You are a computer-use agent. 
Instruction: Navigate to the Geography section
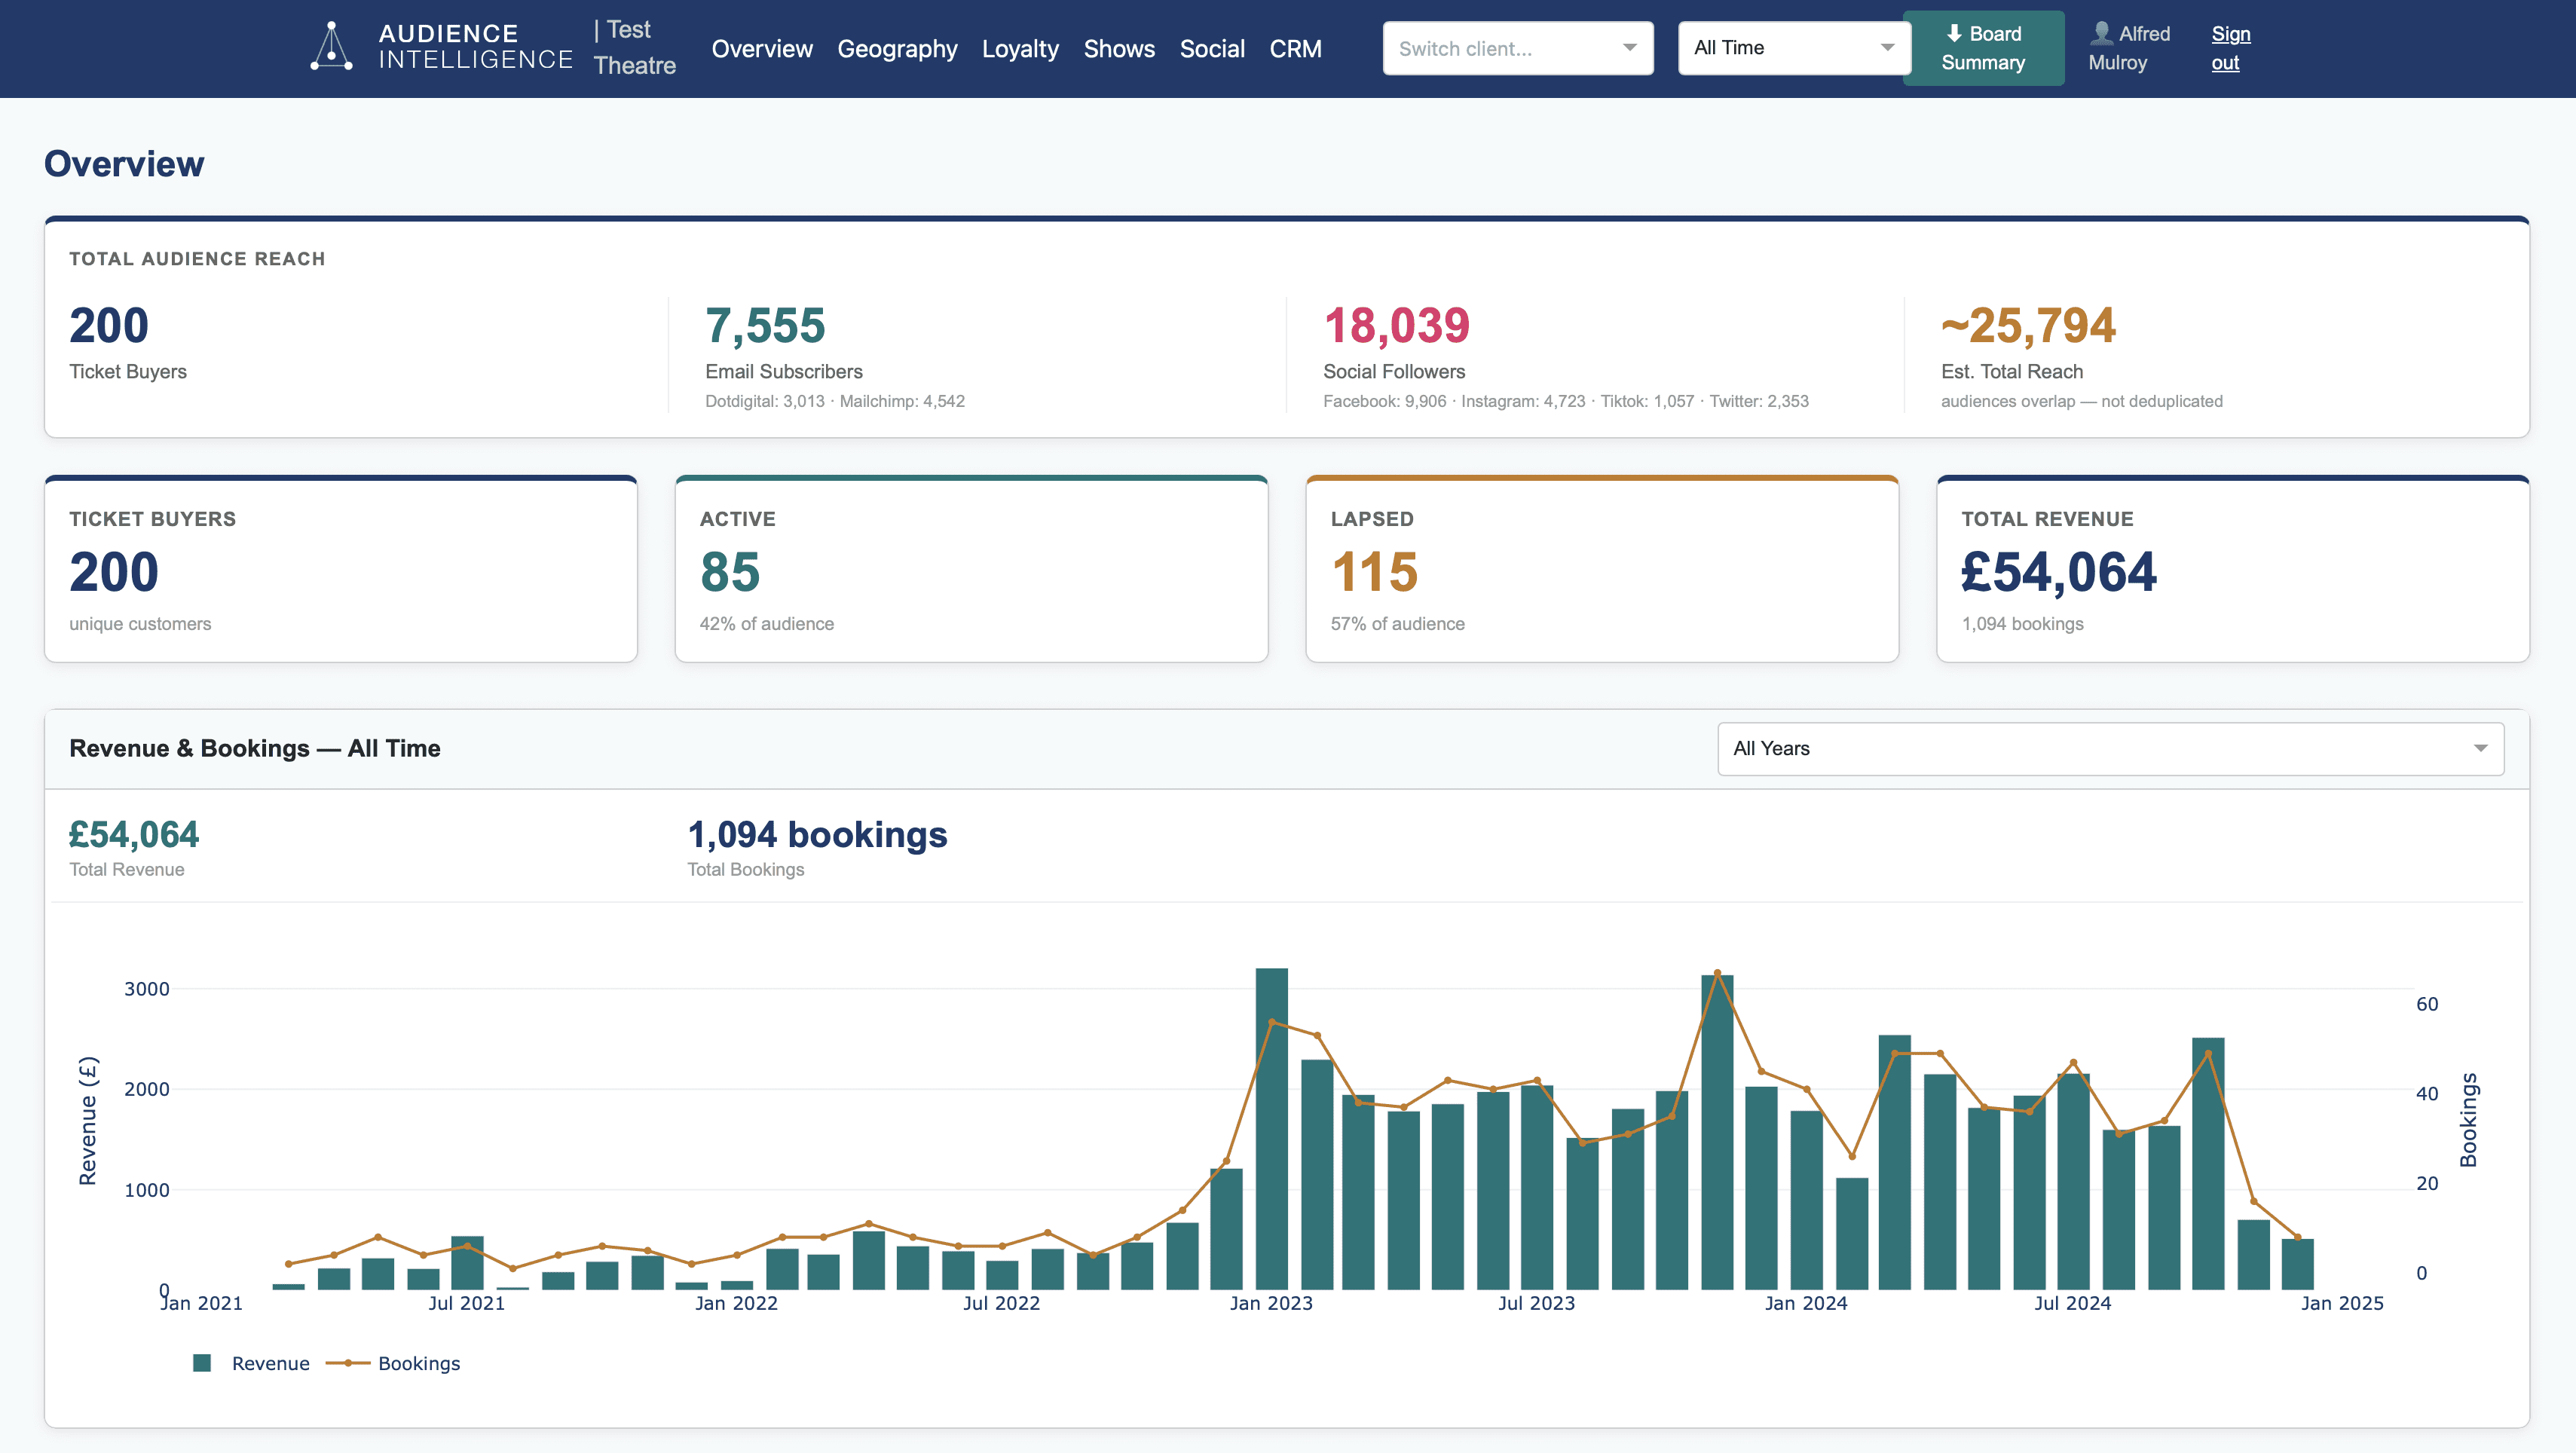tap(897, 48)
